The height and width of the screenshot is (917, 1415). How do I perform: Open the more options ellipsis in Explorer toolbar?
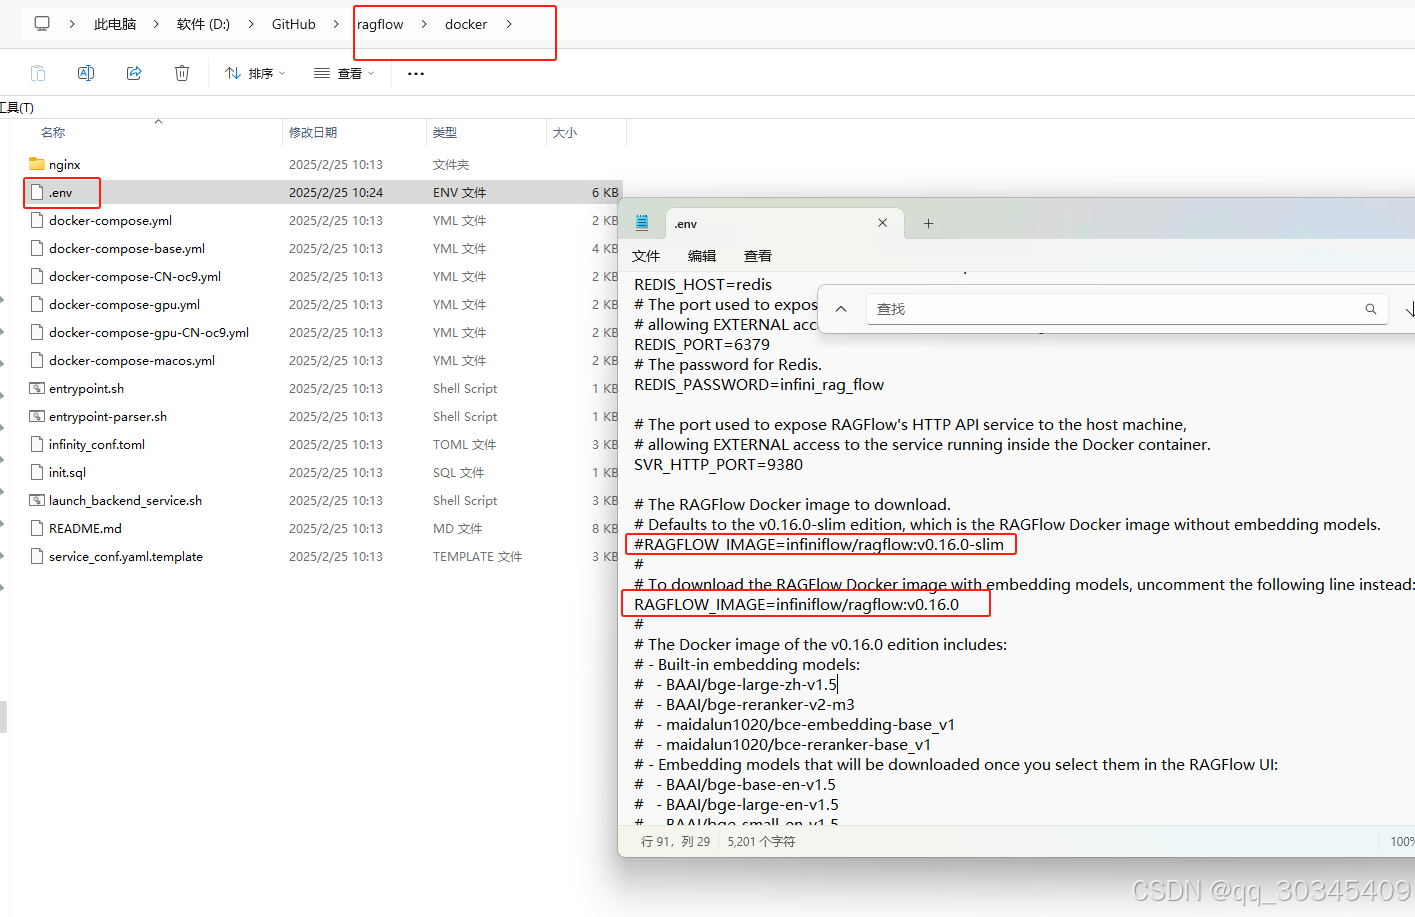pyautogui.click(x=416, y=74)
